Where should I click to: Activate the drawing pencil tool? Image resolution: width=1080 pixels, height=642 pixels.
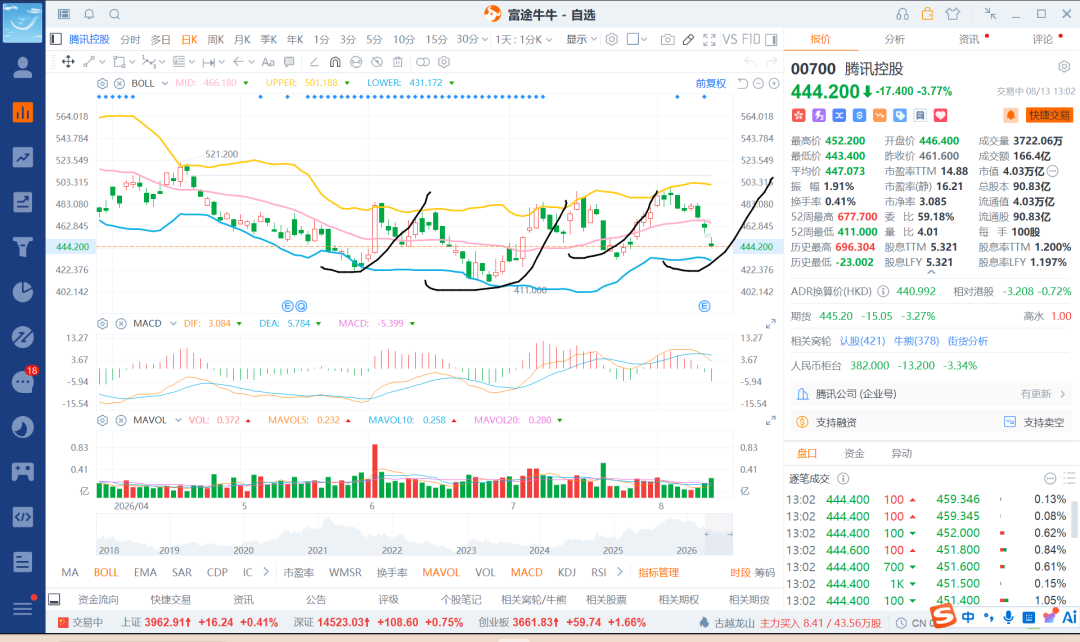click(688, 40)
